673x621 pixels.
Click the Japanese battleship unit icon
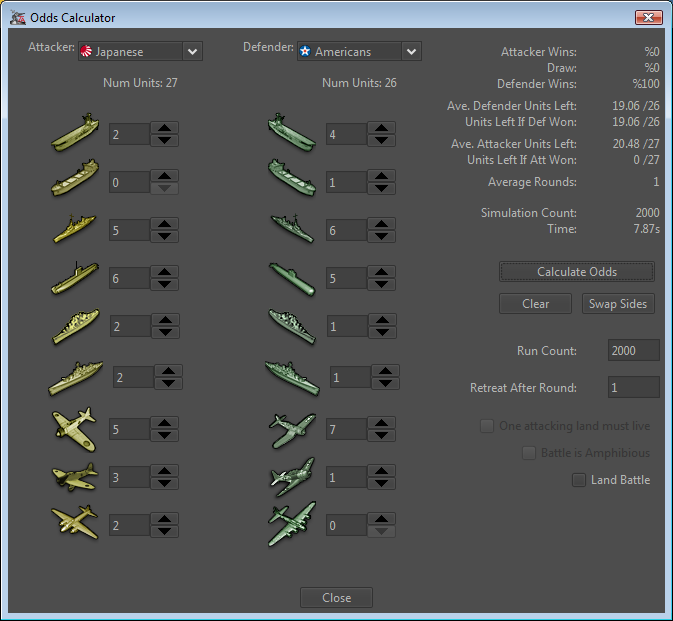(76, 378)
